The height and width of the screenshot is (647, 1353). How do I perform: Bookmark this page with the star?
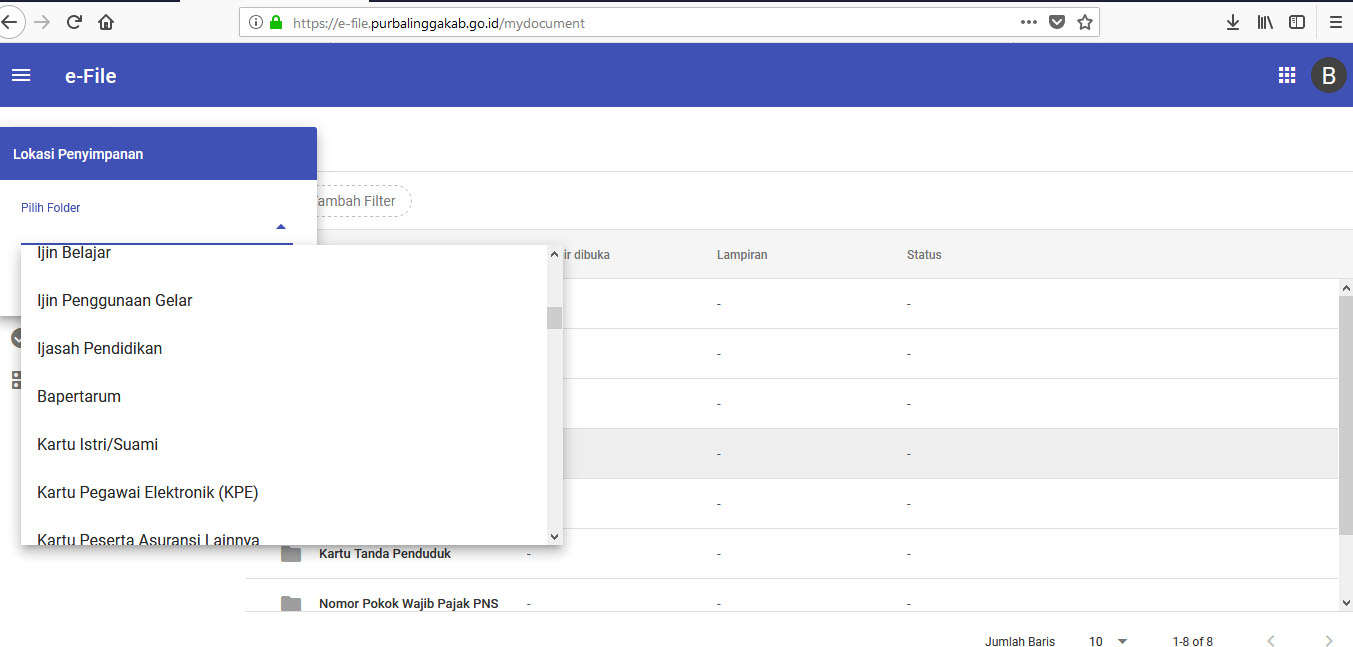click(x=1085, y=22)
